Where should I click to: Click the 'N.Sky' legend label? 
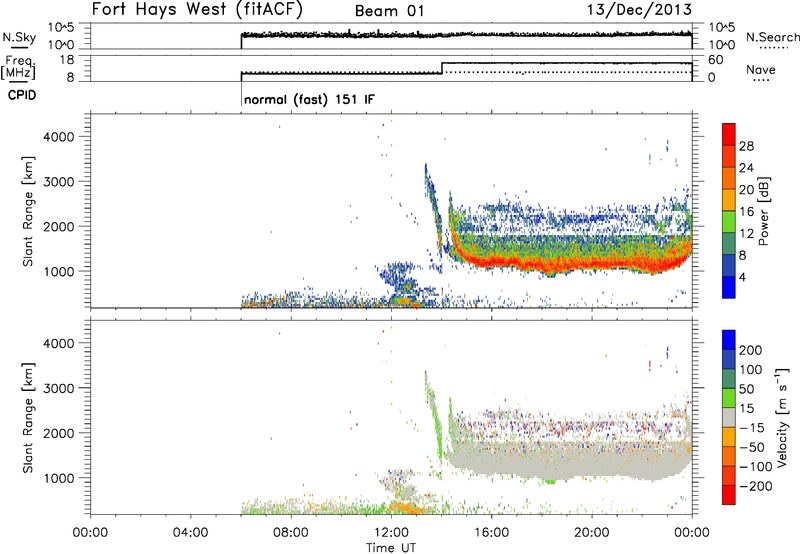tap(19, 37)
